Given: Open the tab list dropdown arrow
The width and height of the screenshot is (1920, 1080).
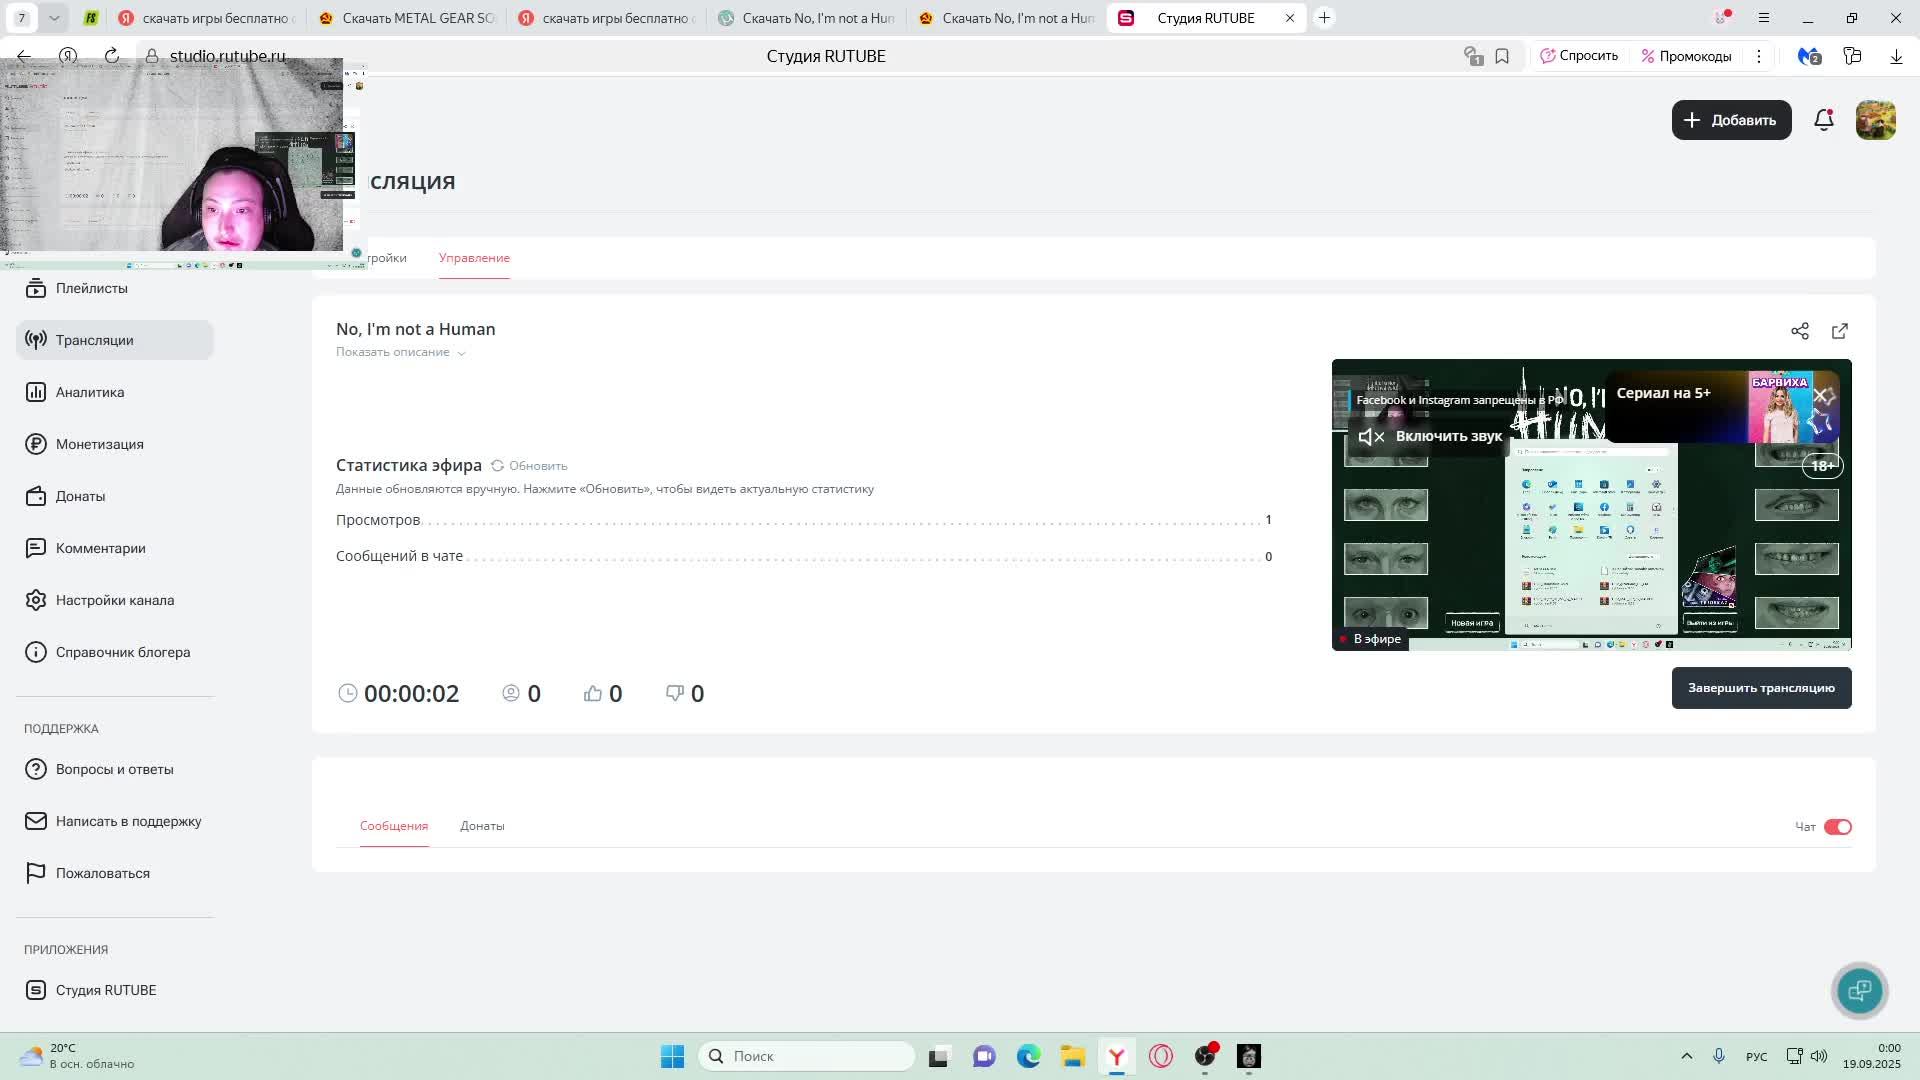Looking at the screenshot, I should 54,18.
